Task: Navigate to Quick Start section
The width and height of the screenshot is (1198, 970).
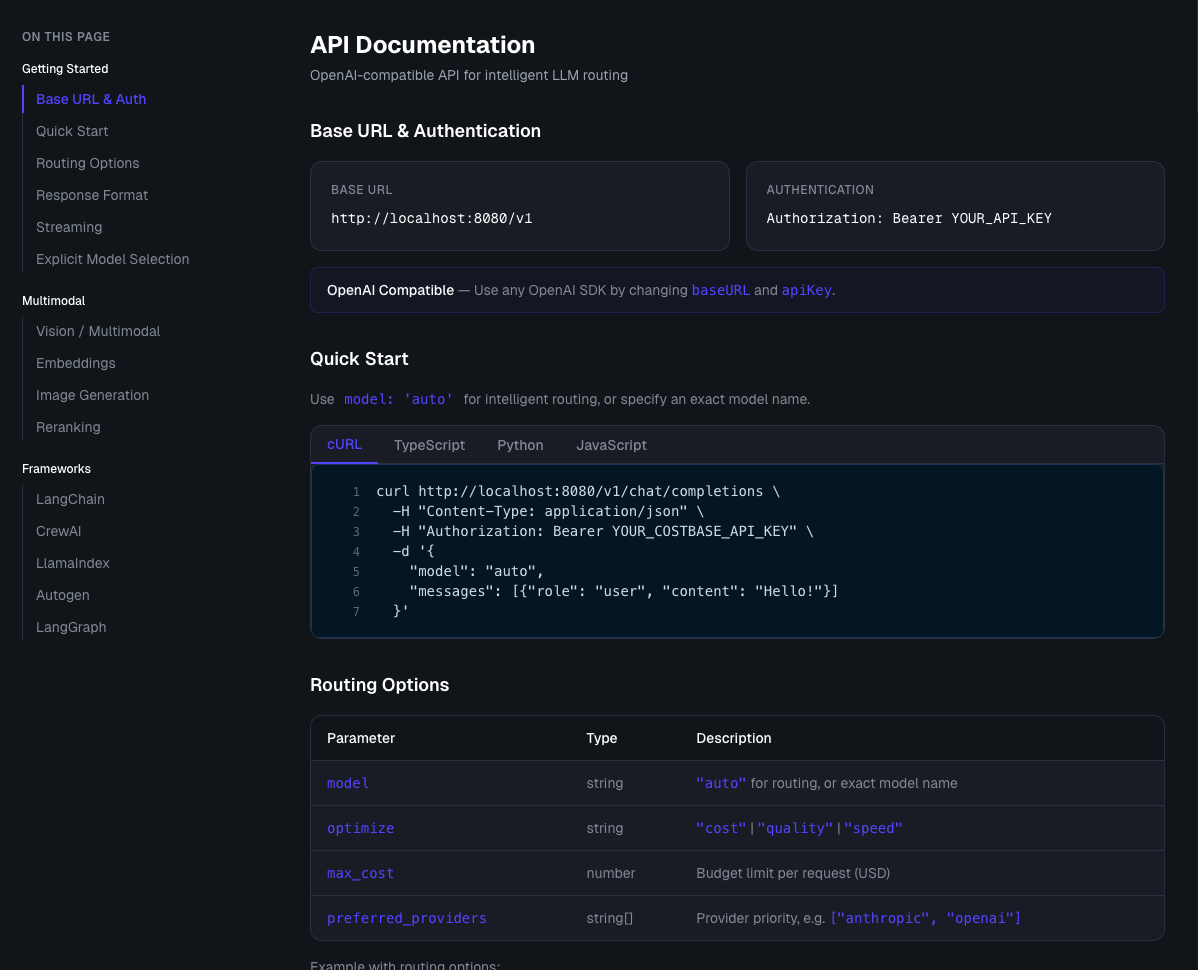Action: coord(71,131)
